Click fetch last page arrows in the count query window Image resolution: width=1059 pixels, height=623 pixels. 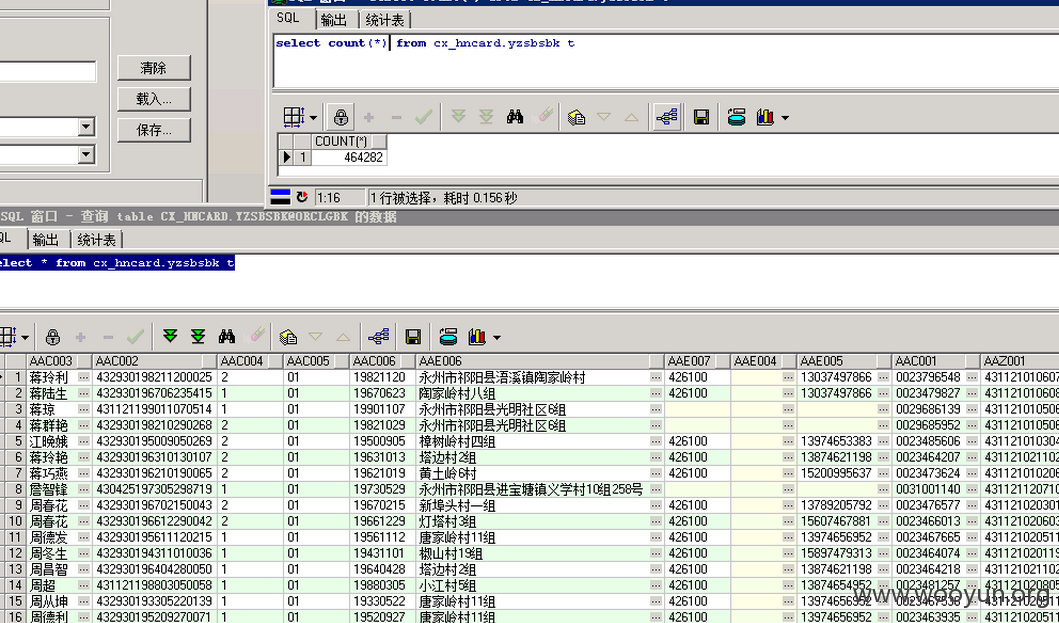tap(486, 117)
